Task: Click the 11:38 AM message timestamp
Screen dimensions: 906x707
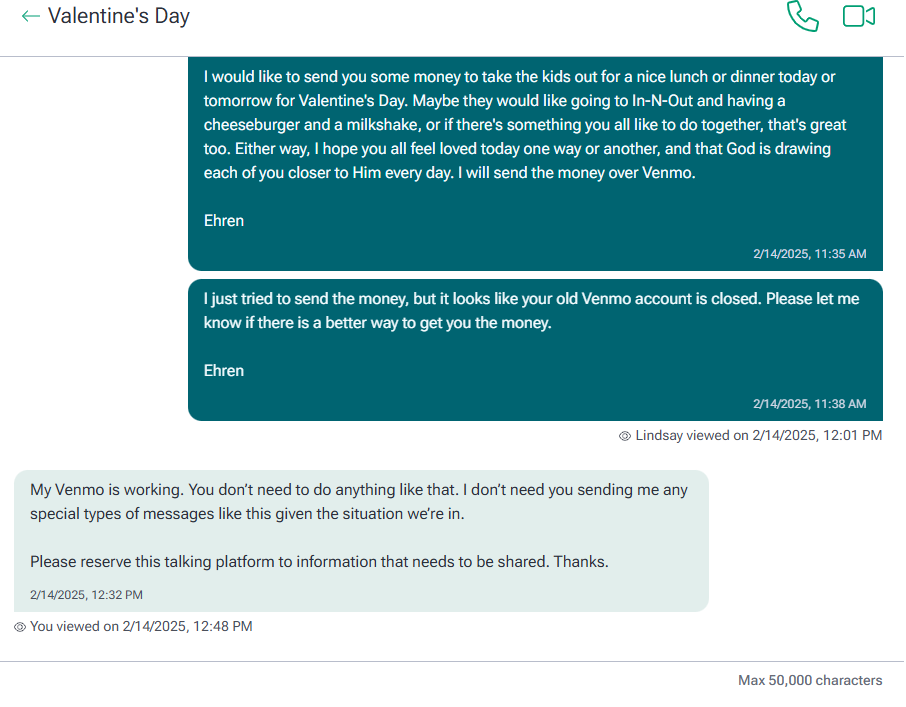Action: (809, 404)
